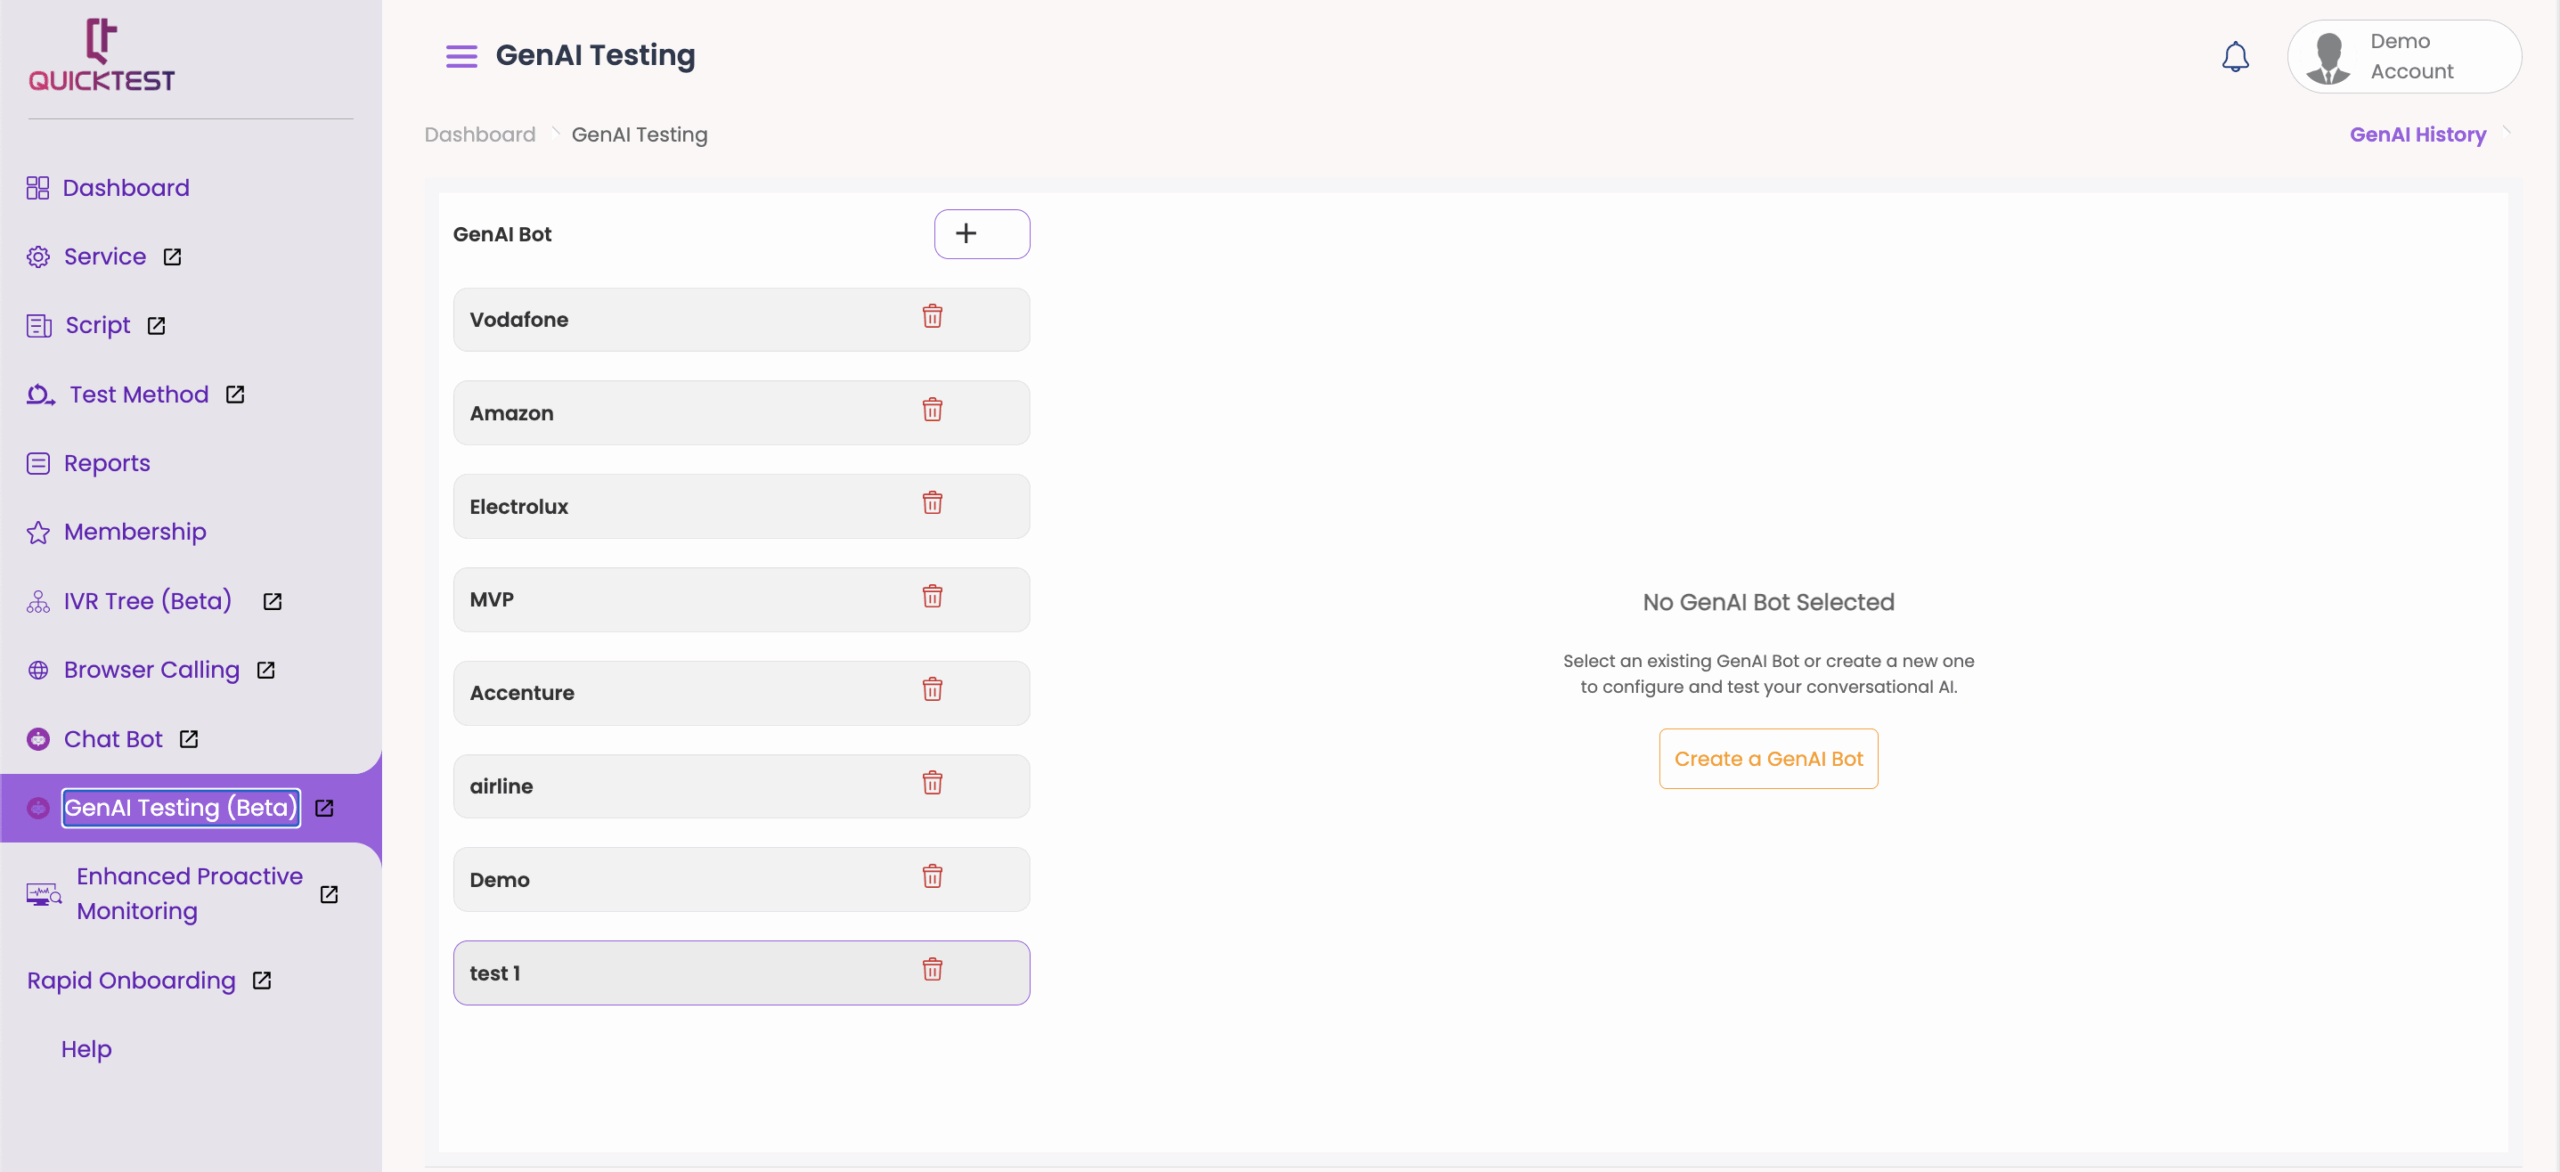
Task: Click the Dashboard breadcrumb link
Action: click(479, 135)
